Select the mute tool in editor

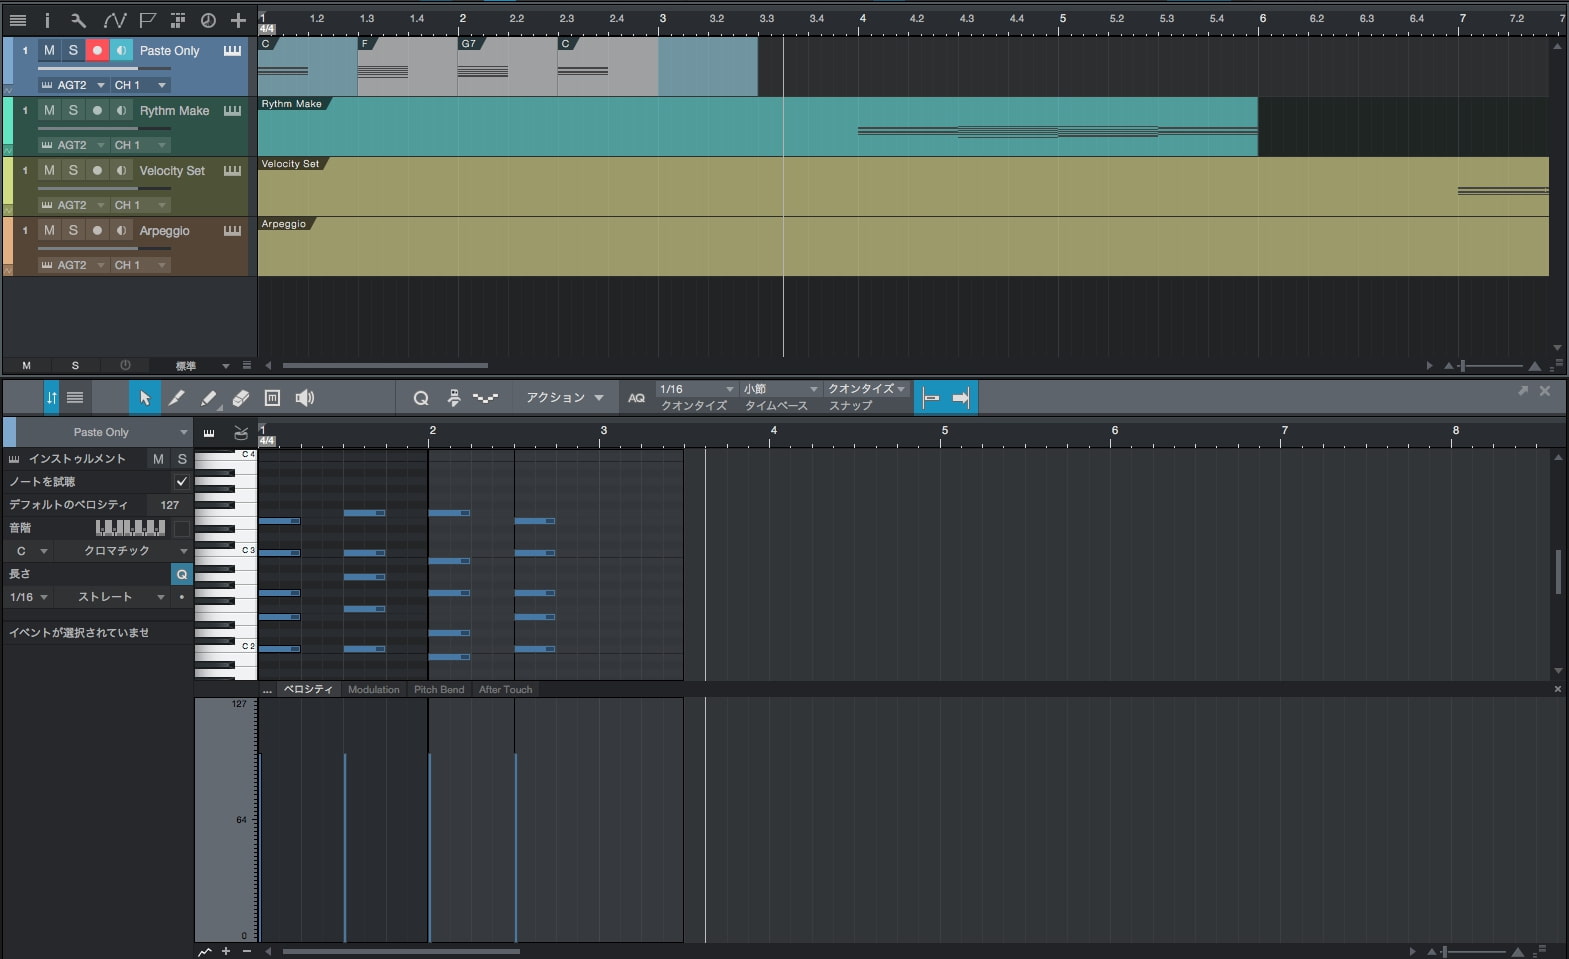(272, 398)
